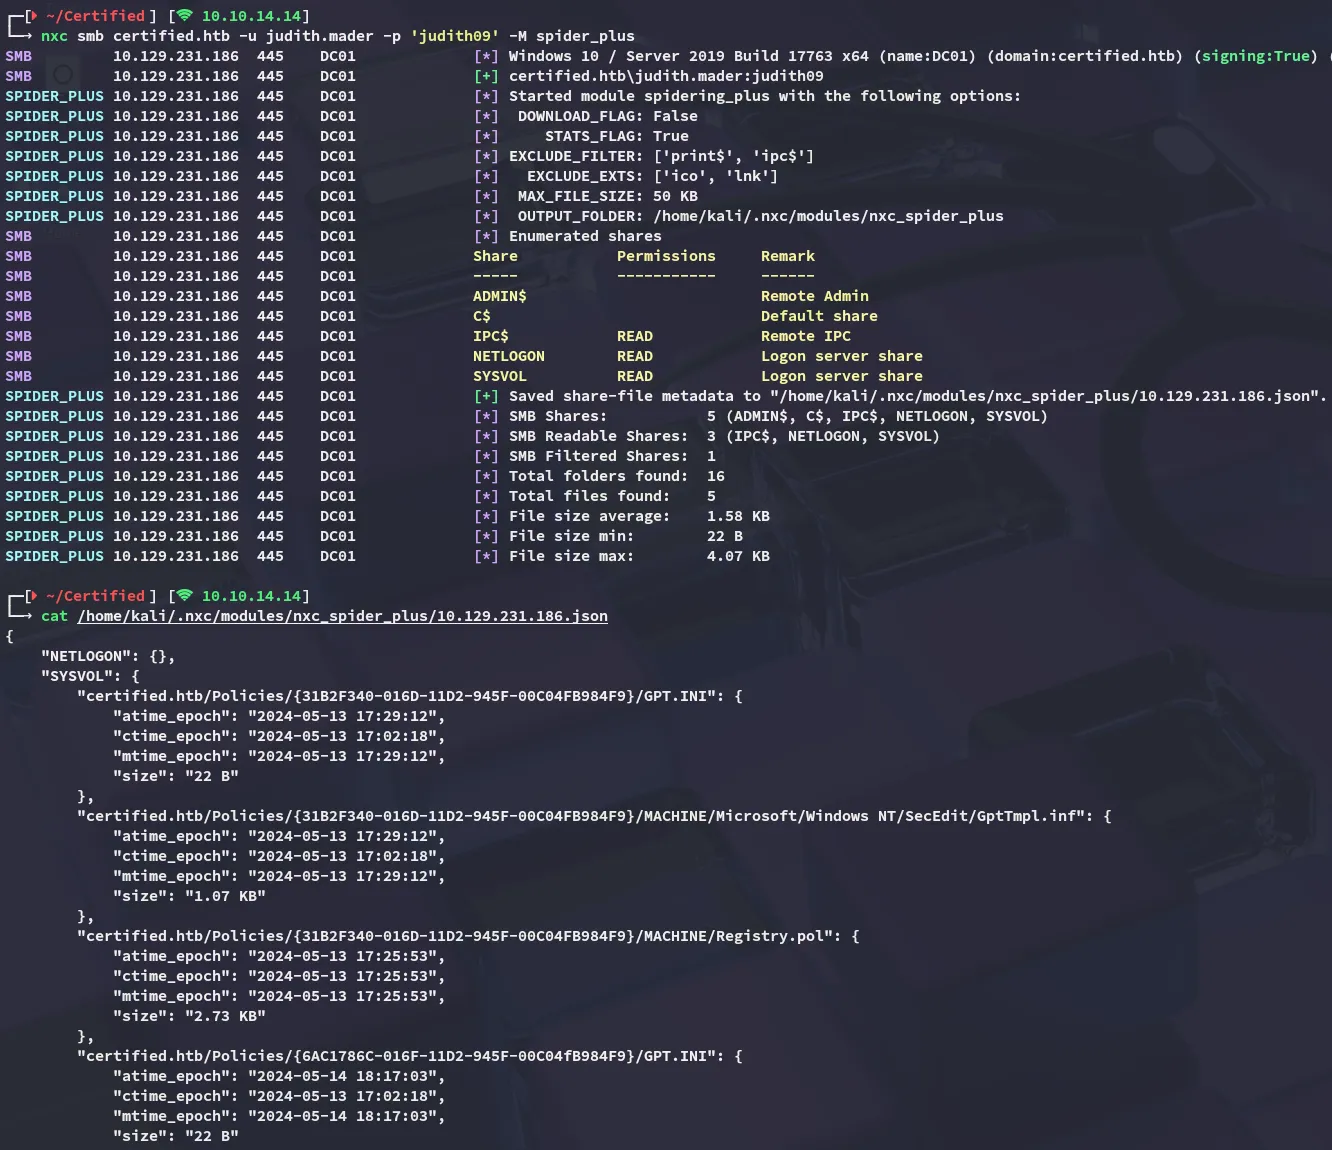Click the green signing:True text
Viewport: 1332px width, 1150px height.
pyautogui.click(x=1259, y=56)
